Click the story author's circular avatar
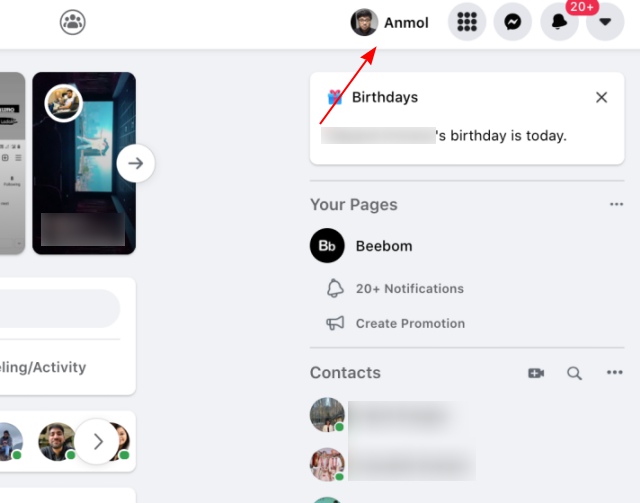Viewport: 640px width, 503px height. (x=64, y=103)
